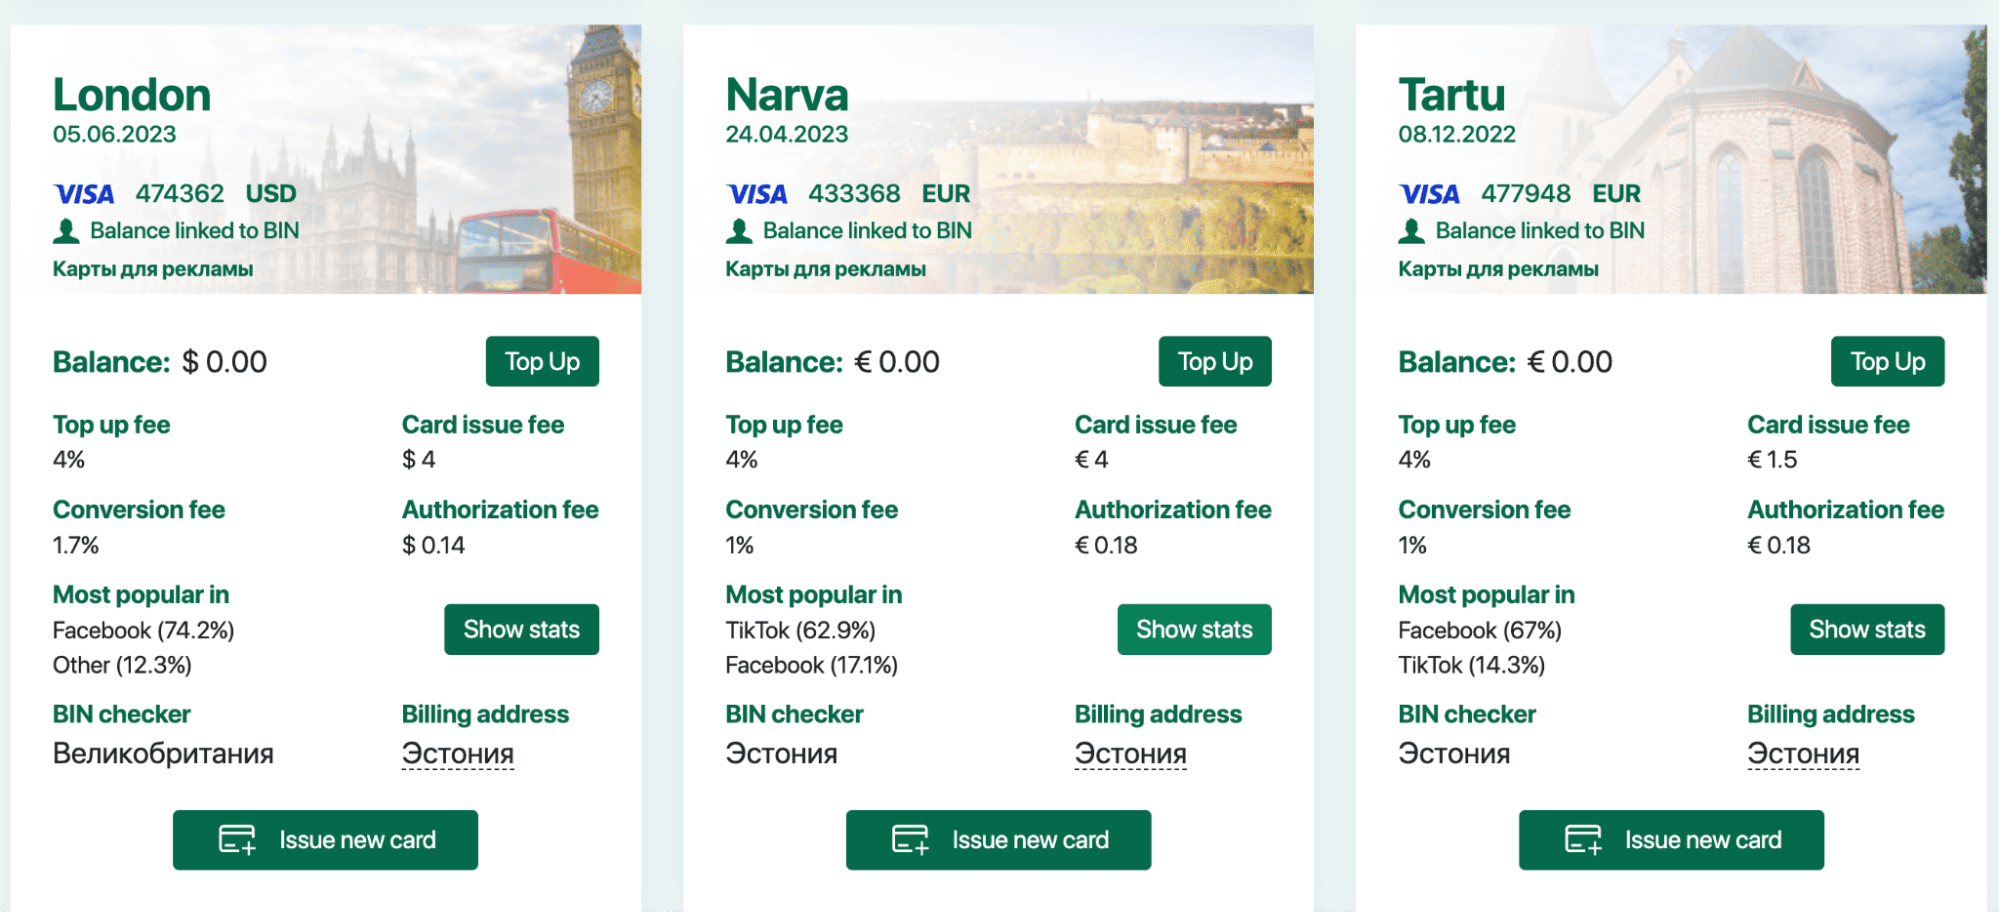
Task: Top up the London USD balance
Action: click(x=542, y=361)
